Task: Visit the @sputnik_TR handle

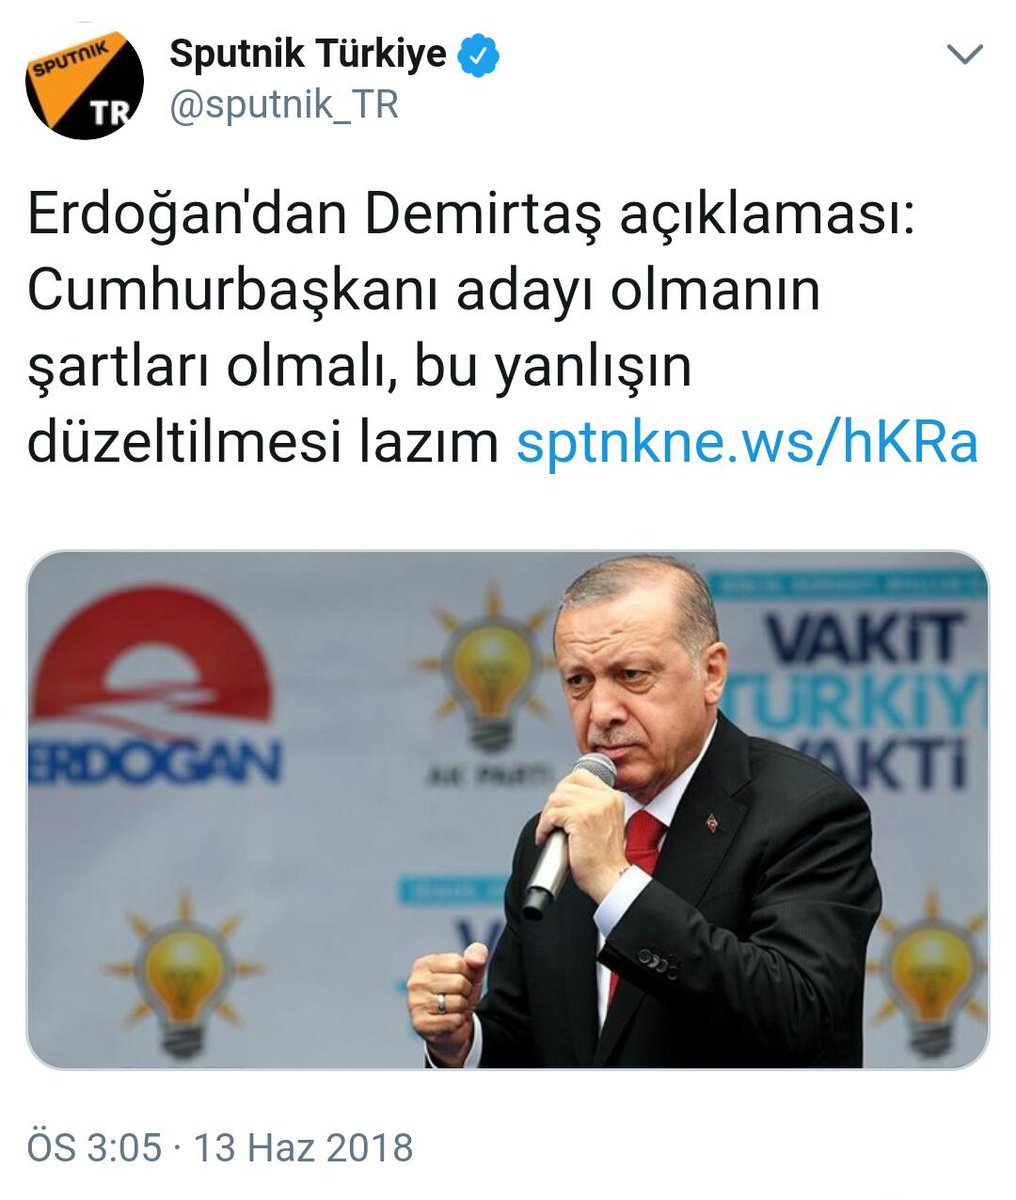Action: point(284,105)
